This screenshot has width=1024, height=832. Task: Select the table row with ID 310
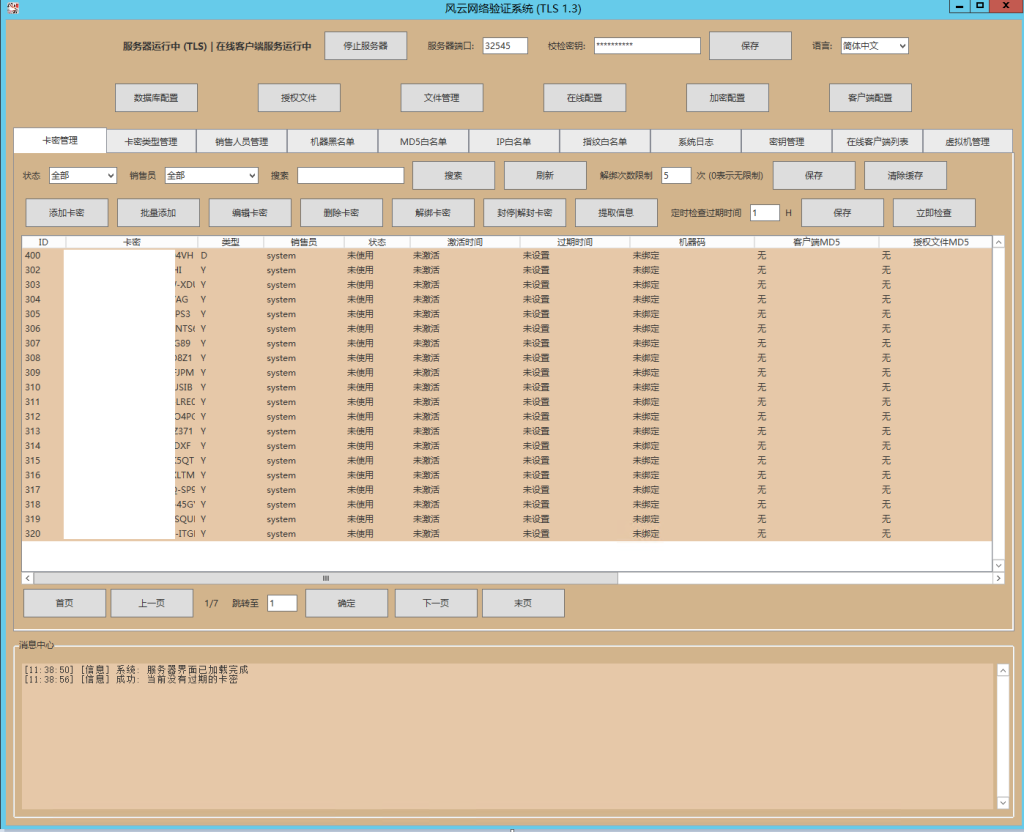(300, 387)
